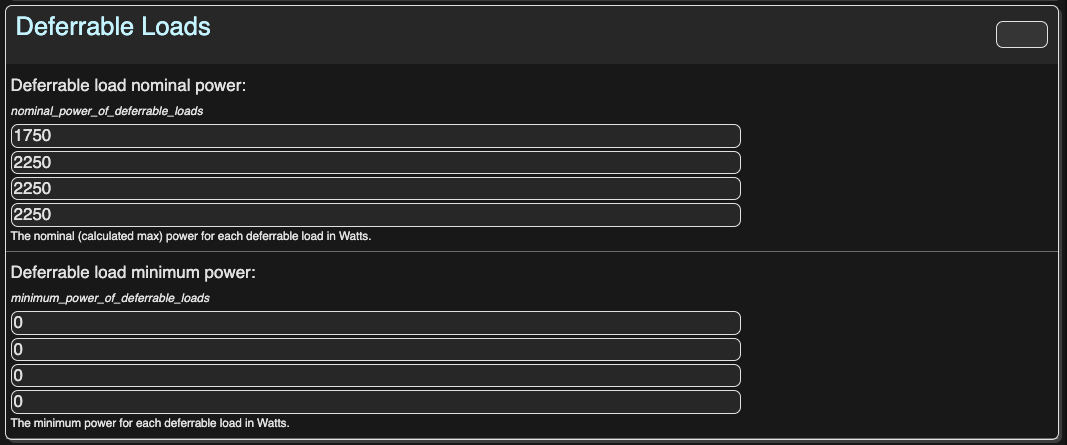Click the divider between nominal and minimum sections
This screenshot has height=445, width=1067.
tap(533, 252)
